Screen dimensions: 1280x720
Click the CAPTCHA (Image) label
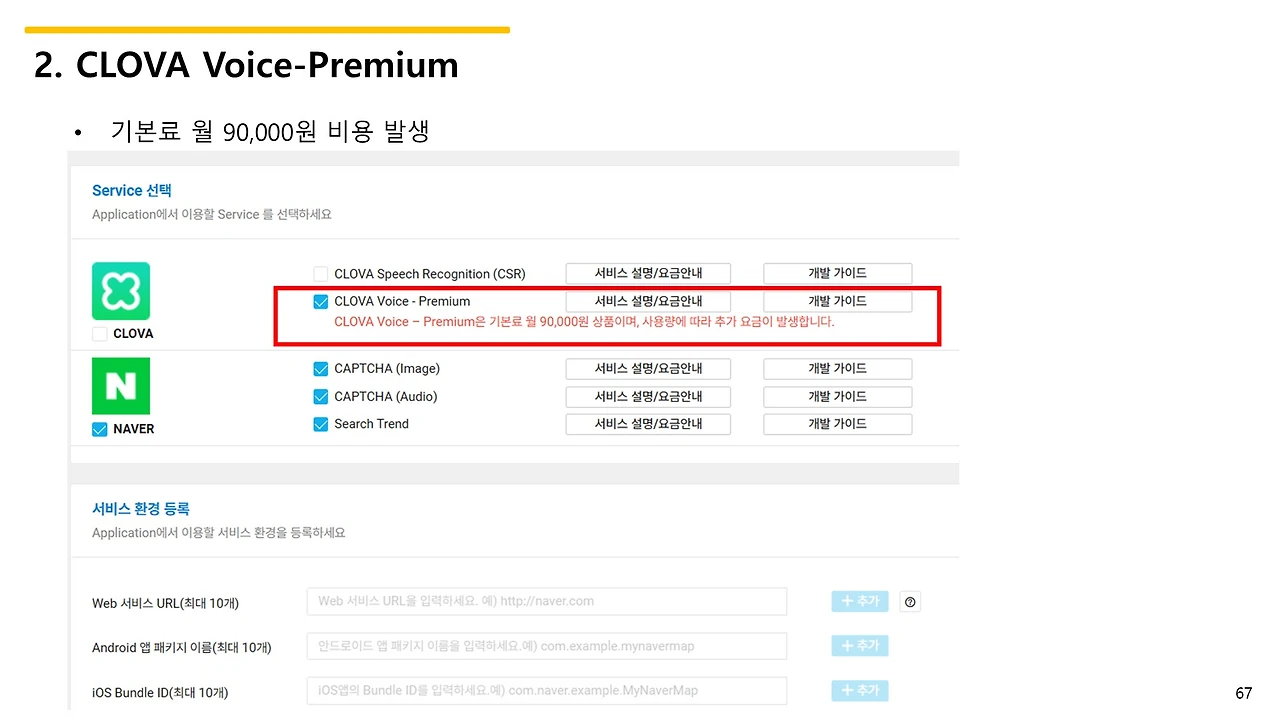(387, 369)
